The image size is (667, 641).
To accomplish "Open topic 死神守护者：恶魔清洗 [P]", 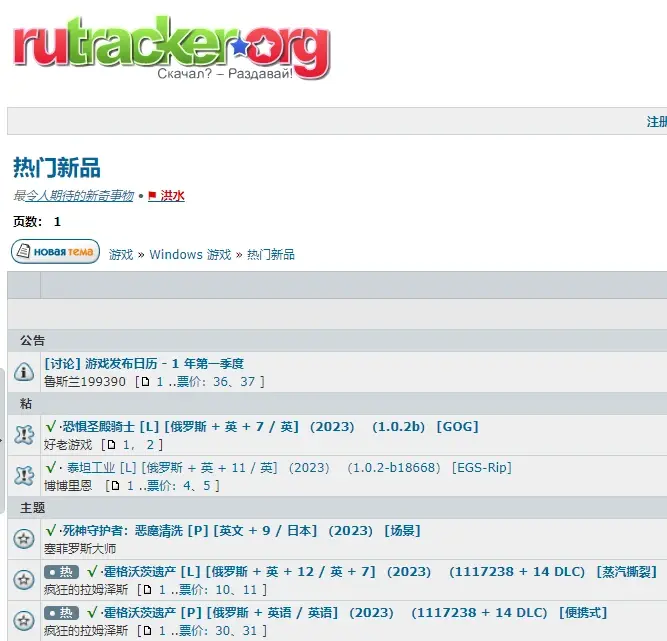I will pos(241,531).
